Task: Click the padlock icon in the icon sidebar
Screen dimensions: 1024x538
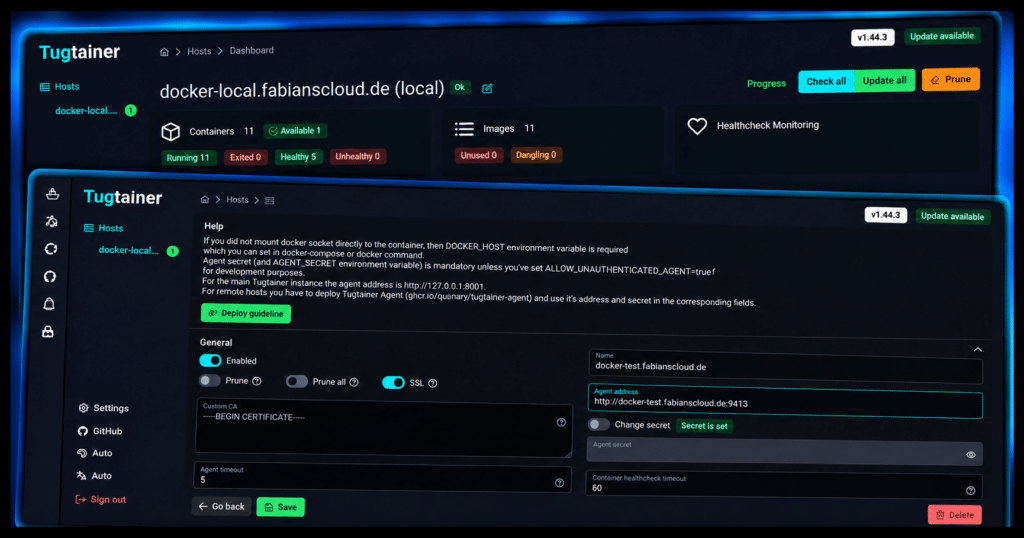Action: click(48, 332)
